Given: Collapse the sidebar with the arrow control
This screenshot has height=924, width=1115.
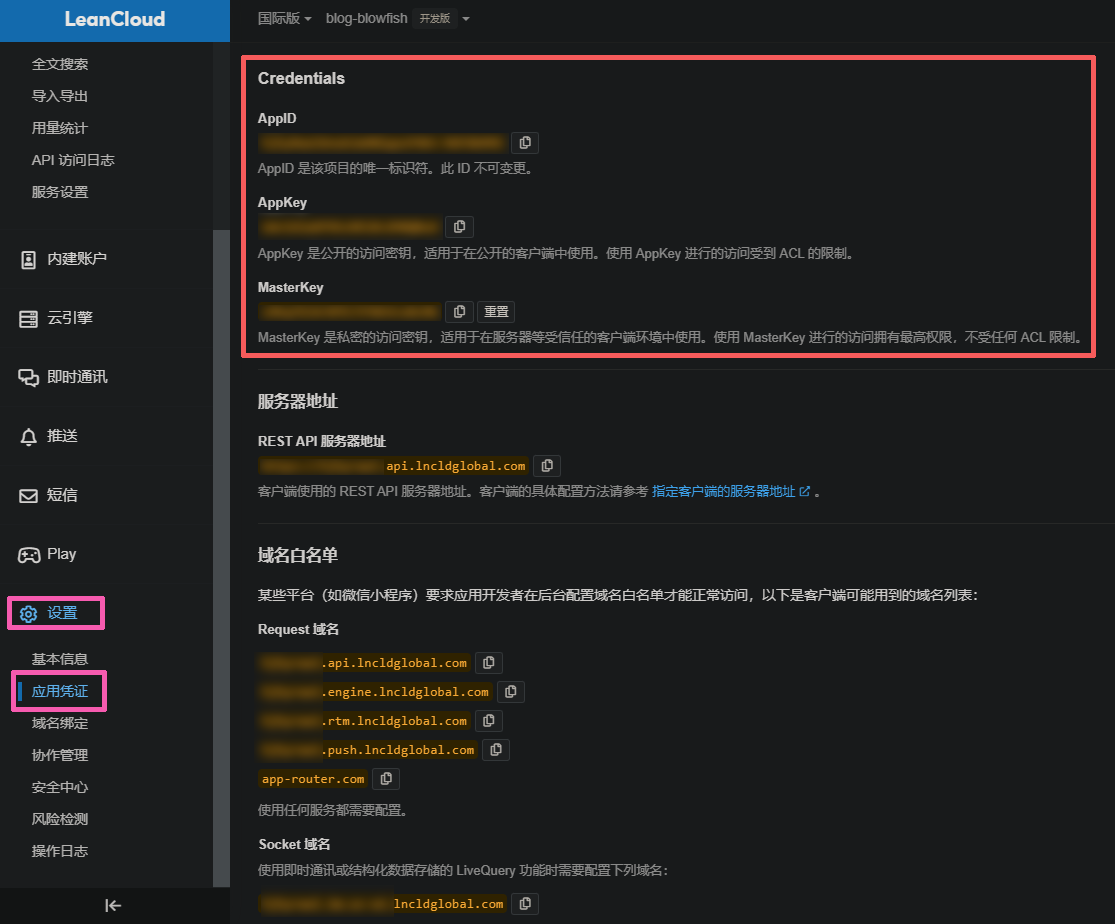Looking at the screenshot, I should coord(112,905).
